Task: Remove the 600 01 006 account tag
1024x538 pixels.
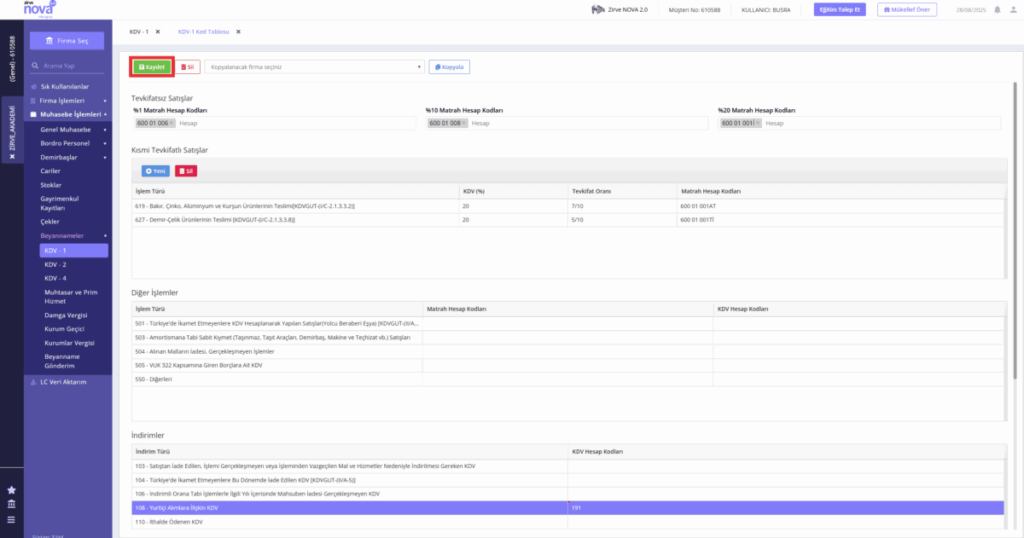Action: point(172,123)
